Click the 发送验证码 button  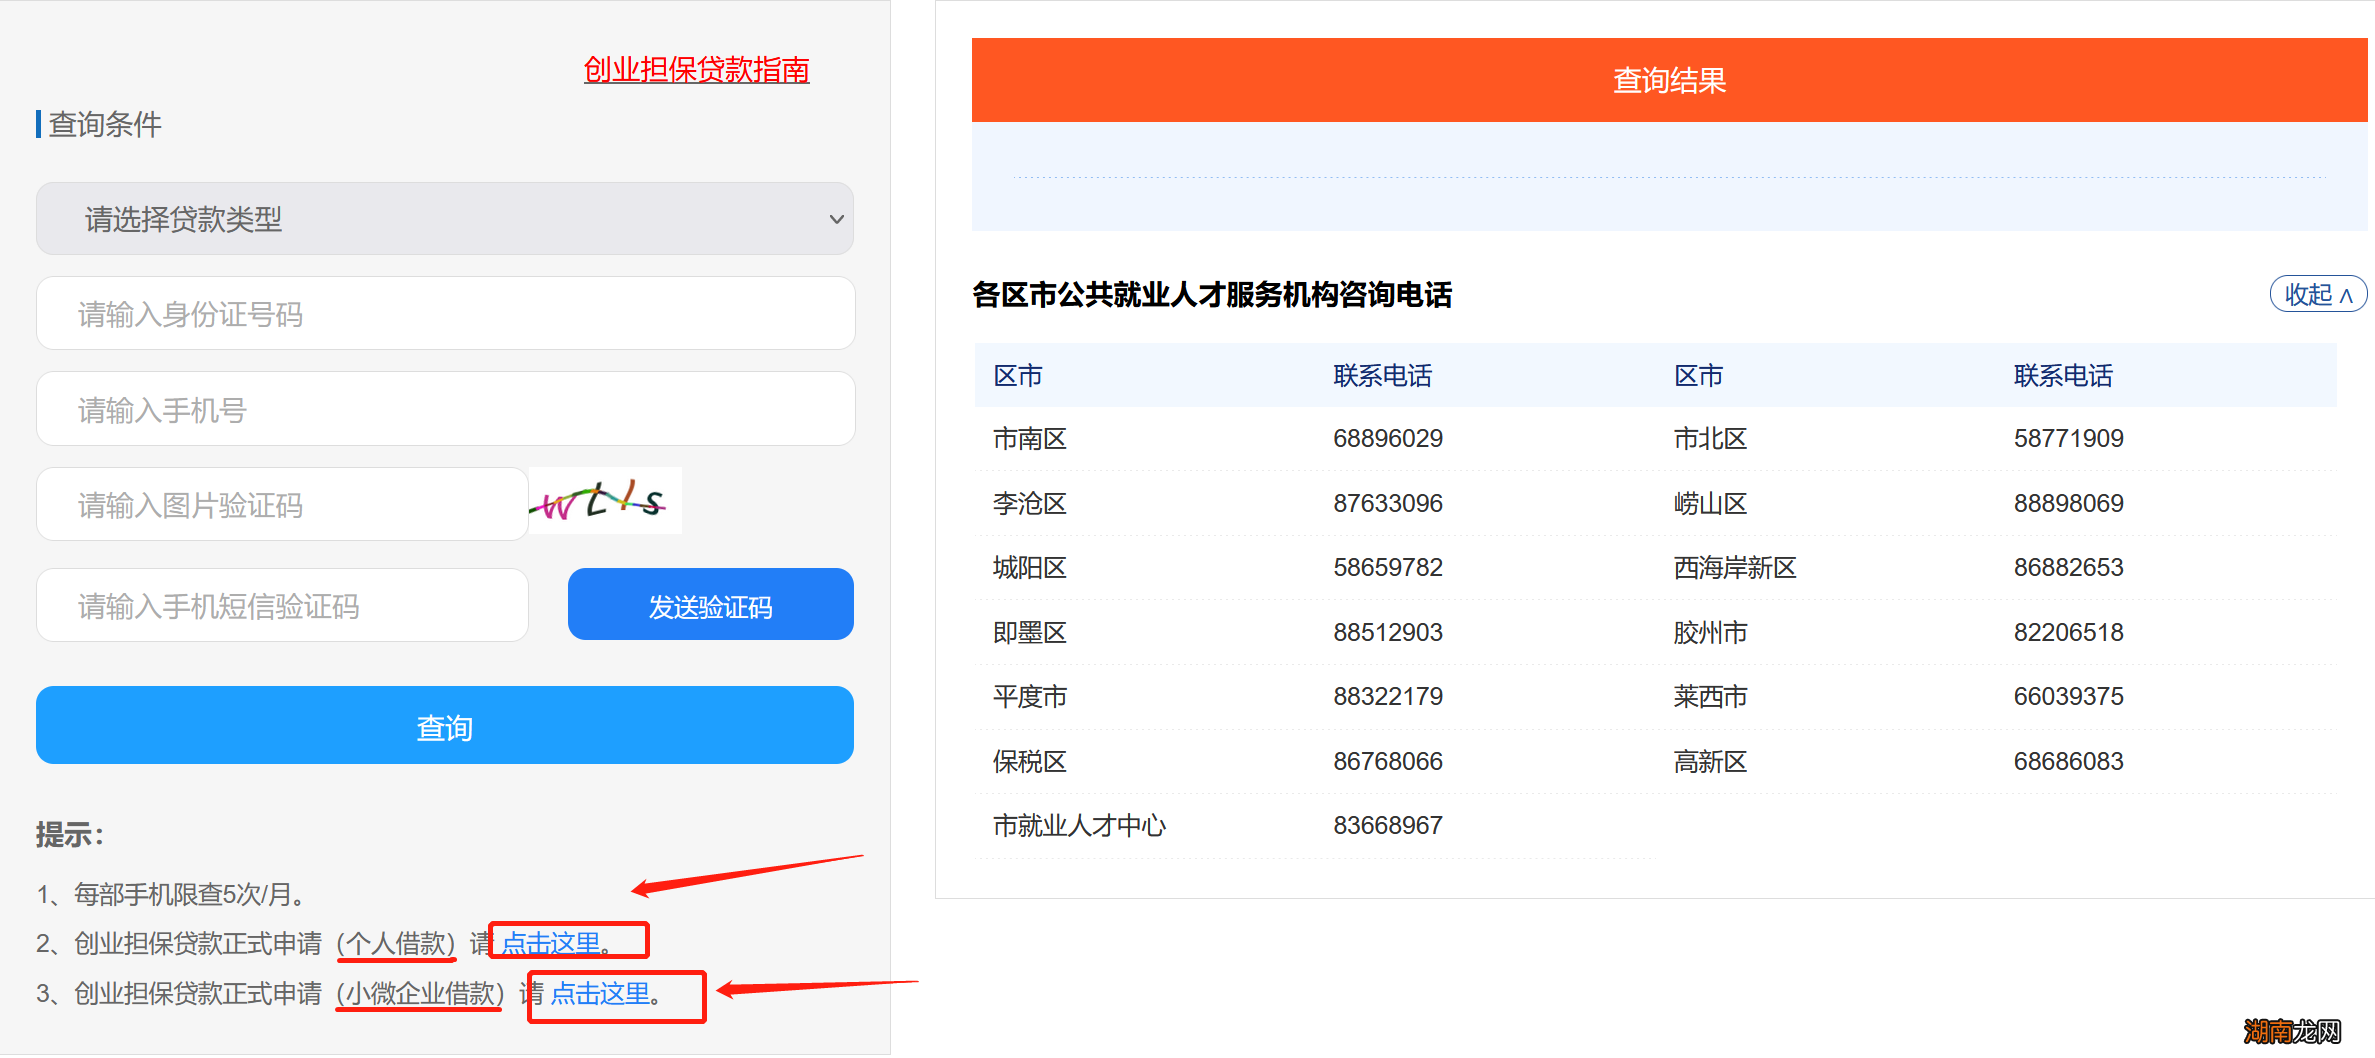click(710, 604)
